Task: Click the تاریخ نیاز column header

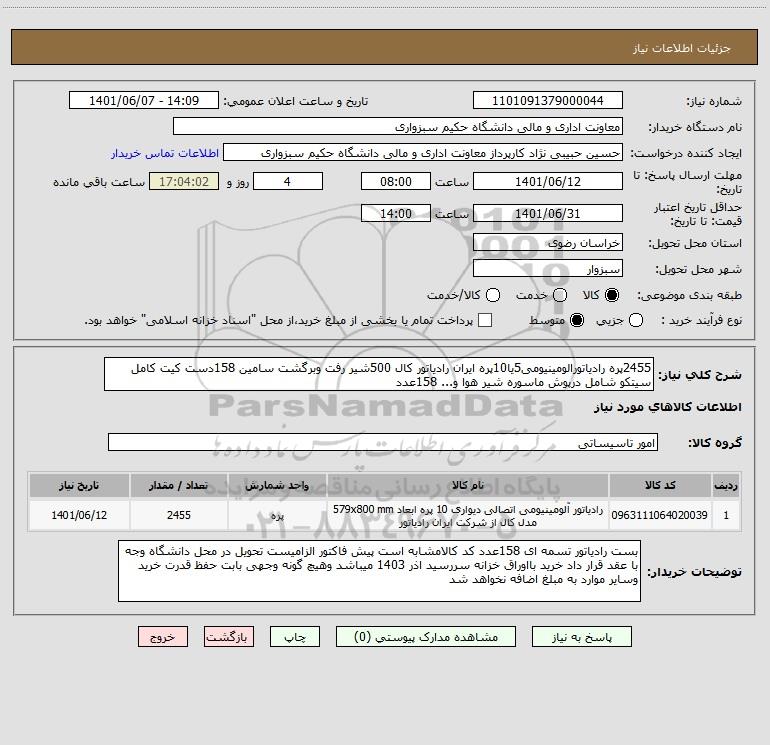Action: coord(79,486)
